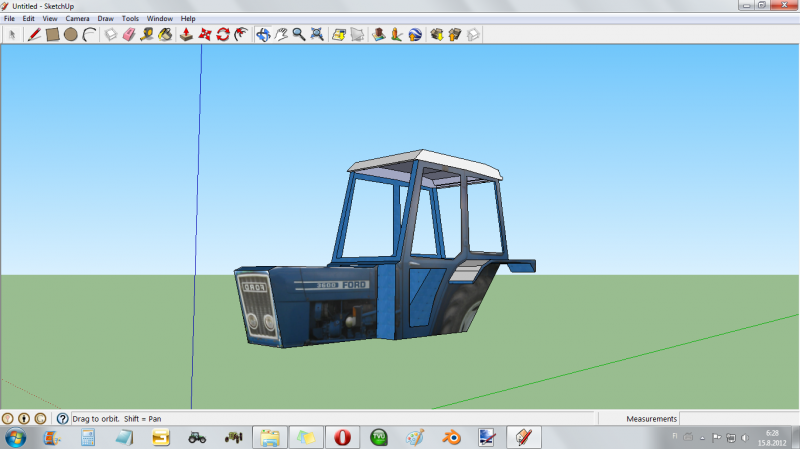The width and height of the screenshot is (800, 449).
Task: Expand the Window menu
Action: [159, 18]
